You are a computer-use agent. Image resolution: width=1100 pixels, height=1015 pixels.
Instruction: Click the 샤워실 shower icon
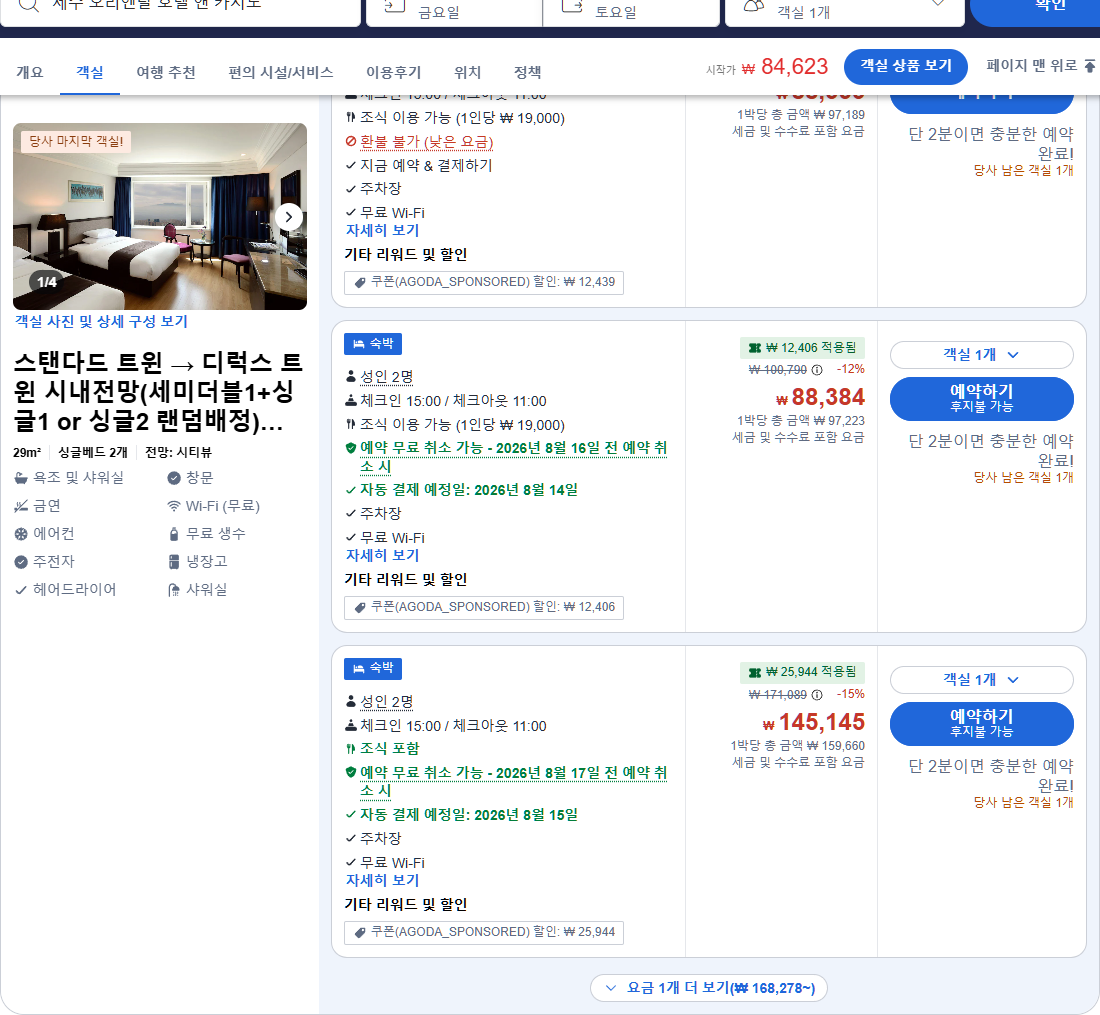click(x=174, y=590)
